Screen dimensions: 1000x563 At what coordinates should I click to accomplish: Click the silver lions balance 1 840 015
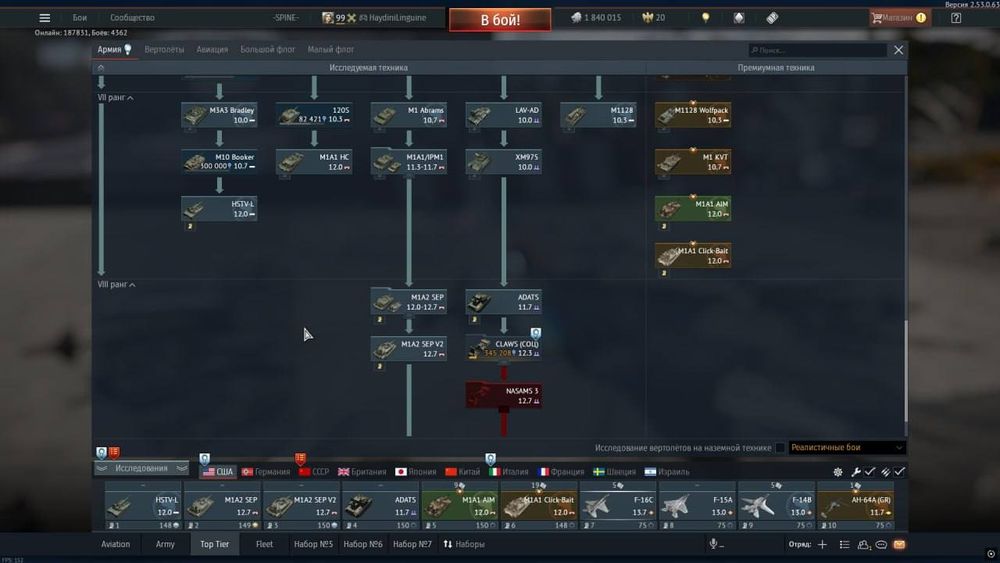596,18
